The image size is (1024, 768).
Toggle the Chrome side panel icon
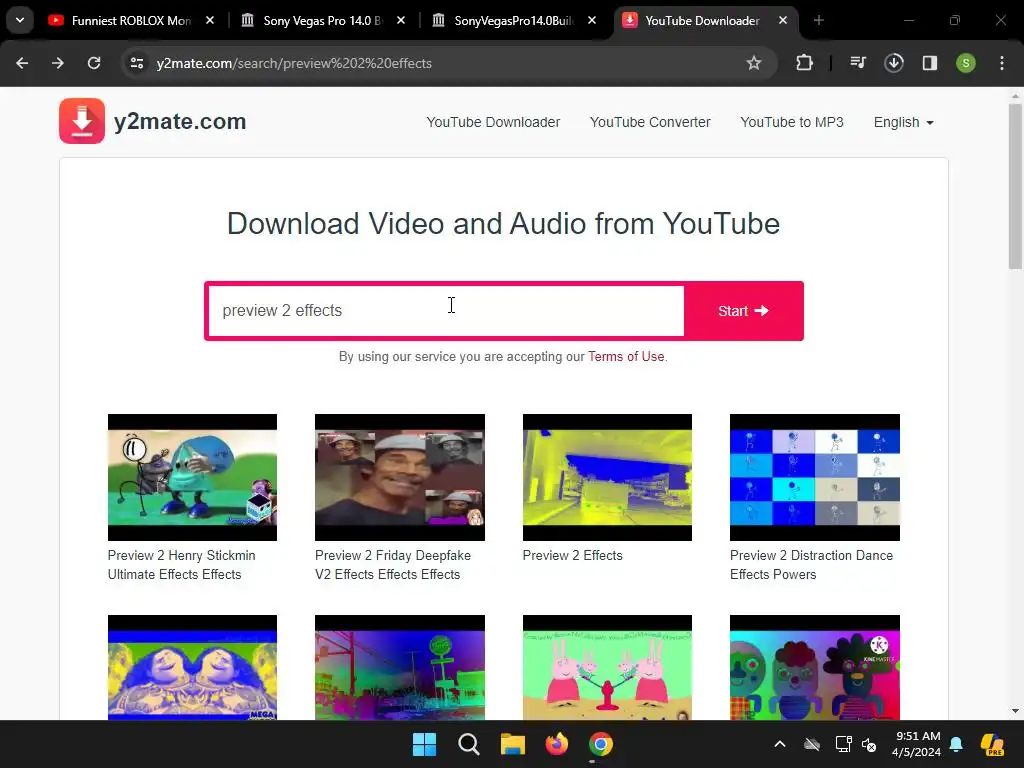coord(929,63)
